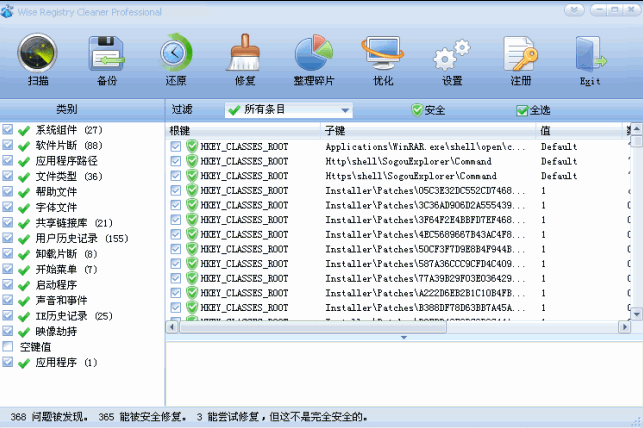Toggle the 全选 select-all checkbox
The image size is (643, 428).
[x=522, y=110]
